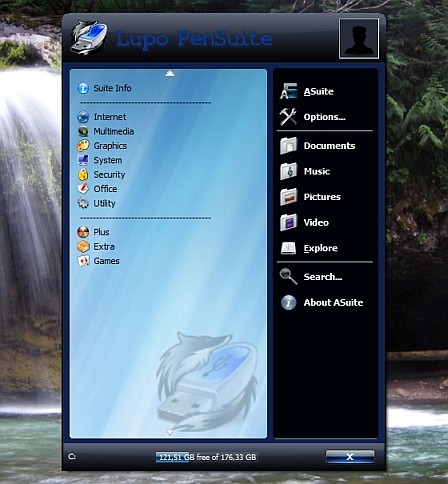448x484 pixels.
Task: Open the Utility gear icon
Action: point(83,203)
